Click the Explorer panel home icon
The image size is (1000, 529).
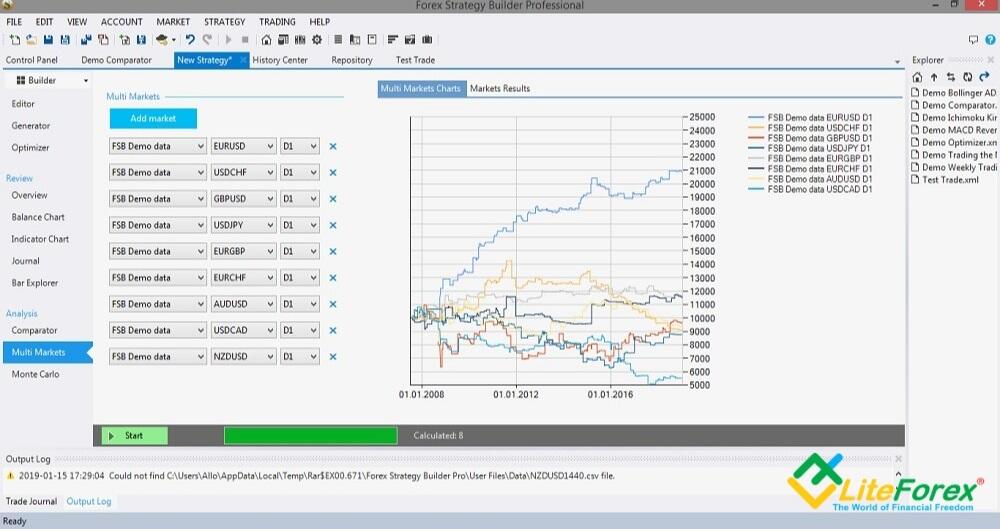click(x=917, y=77)
